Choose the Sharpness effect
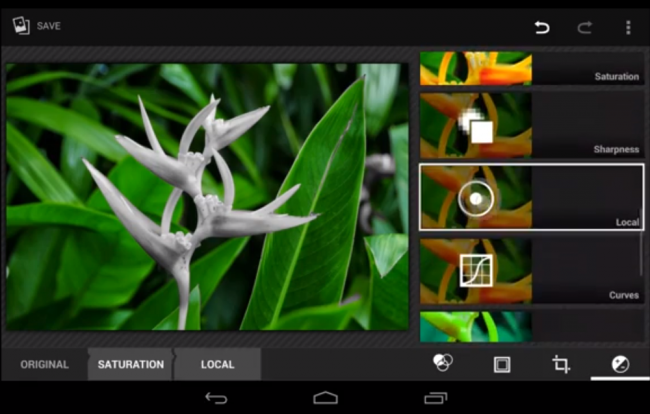This screenshot has height=414, width=650. point(530,125)
